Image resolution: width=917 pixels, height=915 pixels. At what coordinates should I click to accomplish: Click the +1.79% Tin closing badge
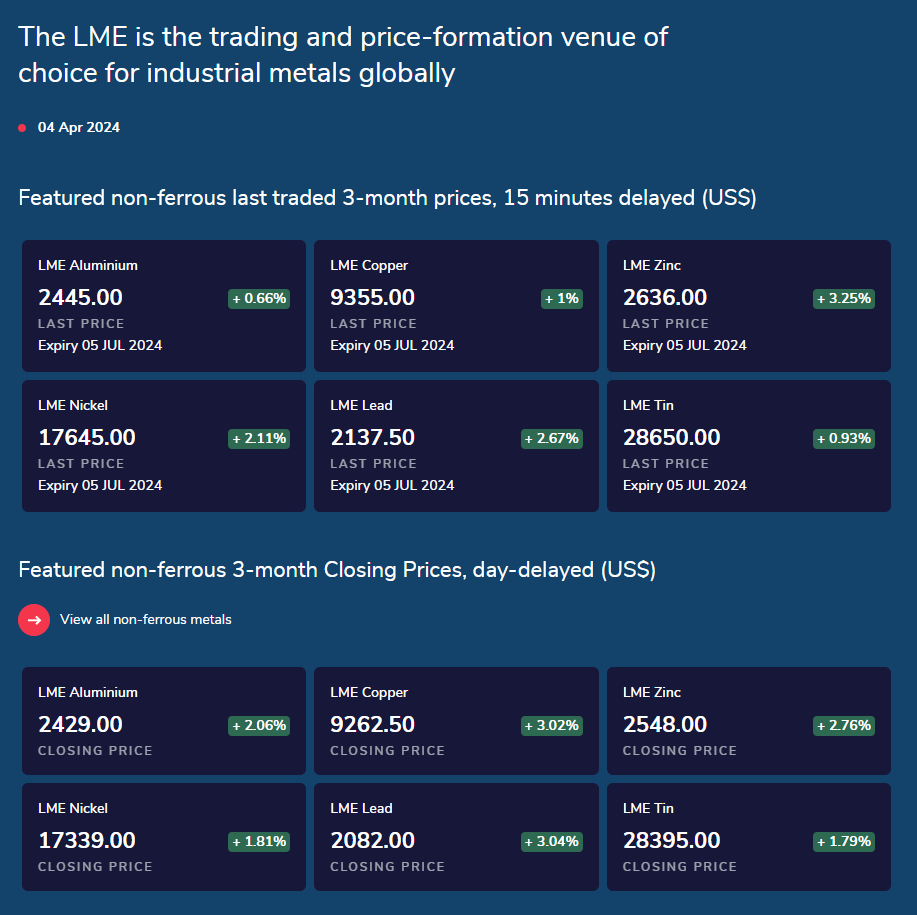click(844, 842)
